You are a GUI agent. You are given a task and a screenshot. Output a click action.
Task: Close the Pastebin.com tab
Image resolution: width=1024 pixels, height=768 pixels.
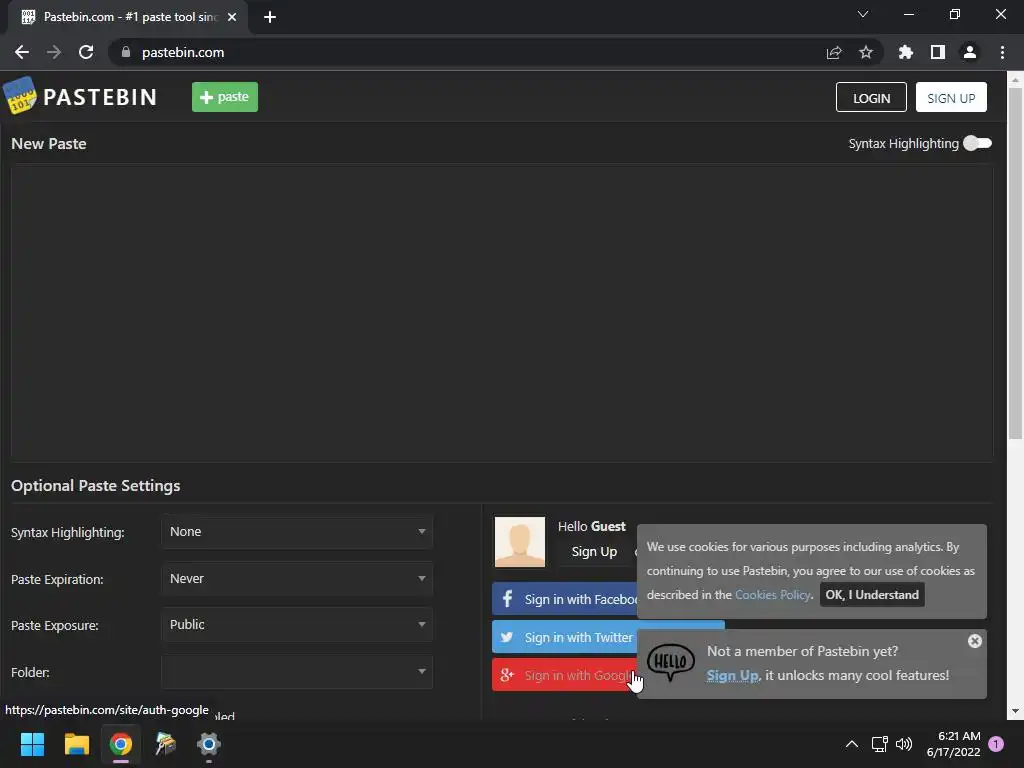click(232, 17)
